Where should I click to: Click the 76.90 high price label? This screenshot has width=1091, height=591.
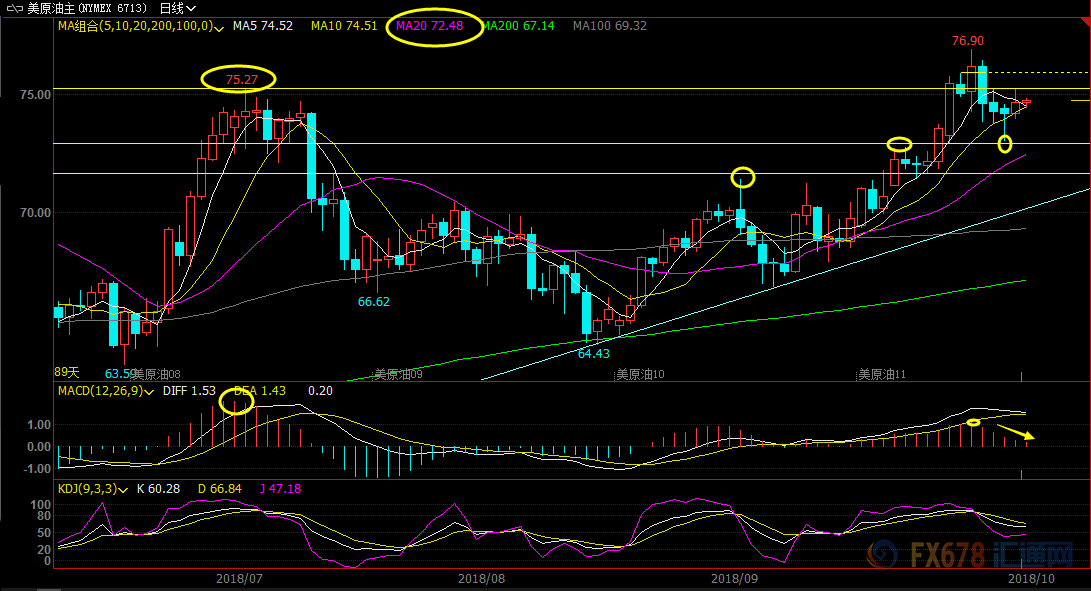click(x=967, y=41)
